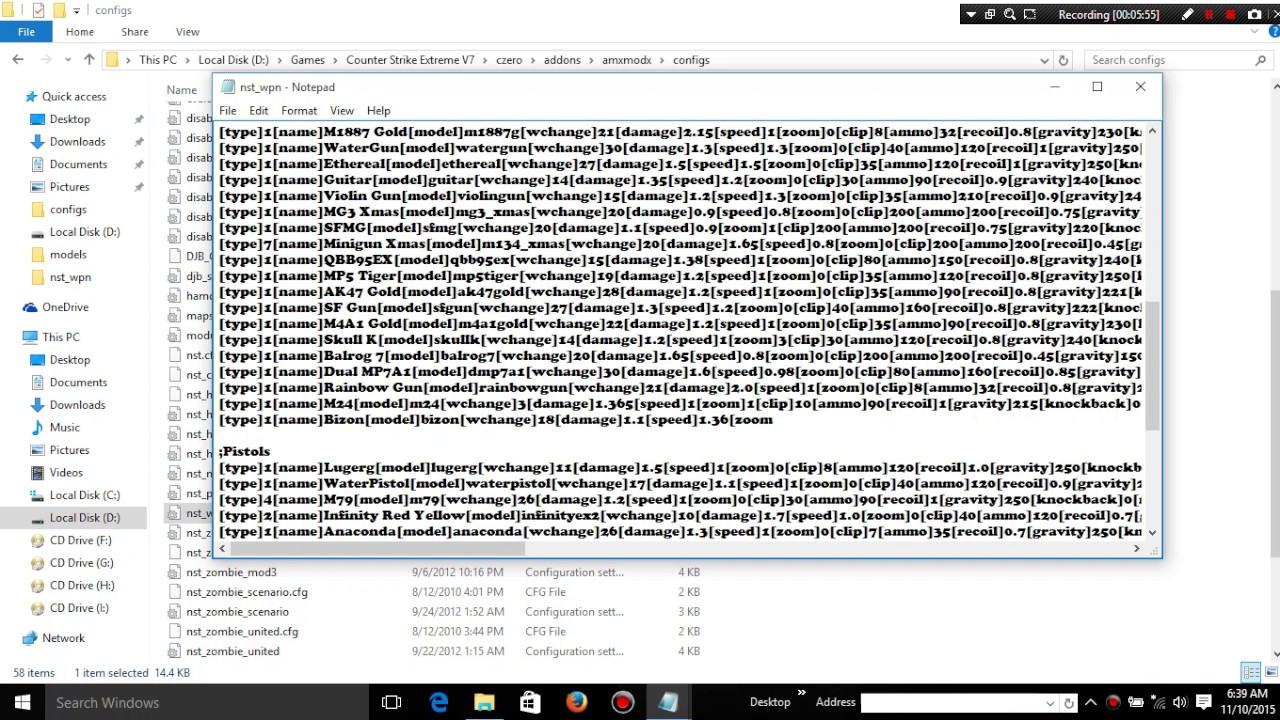Image resolution: width=1280 pixels, height=720 pixels.
Task: Open Notepad's Format menu
Action: click(299, 111)
